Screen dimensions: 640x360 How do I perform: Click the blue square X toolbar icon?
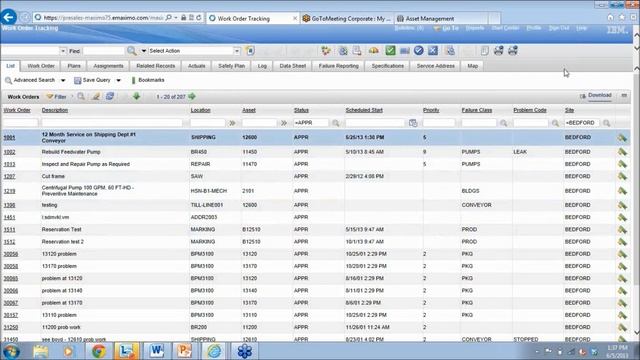pyautogui.click(x=433, y=51)
